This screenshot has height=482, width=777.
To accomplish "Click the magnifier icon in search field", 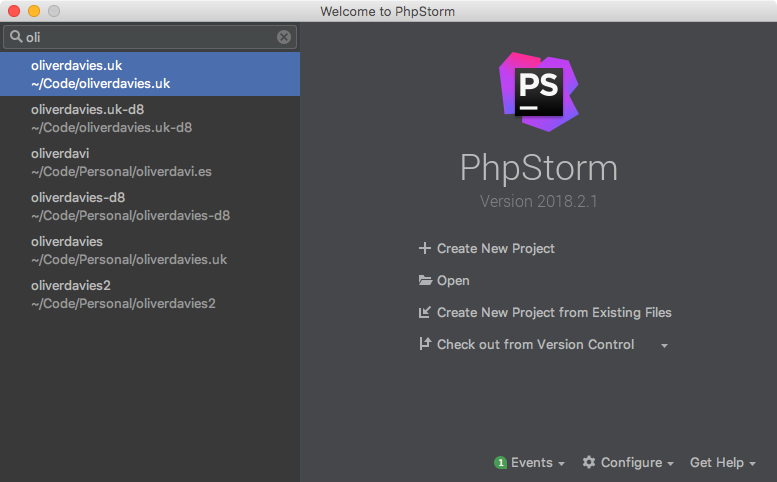I will pos(16,37).
